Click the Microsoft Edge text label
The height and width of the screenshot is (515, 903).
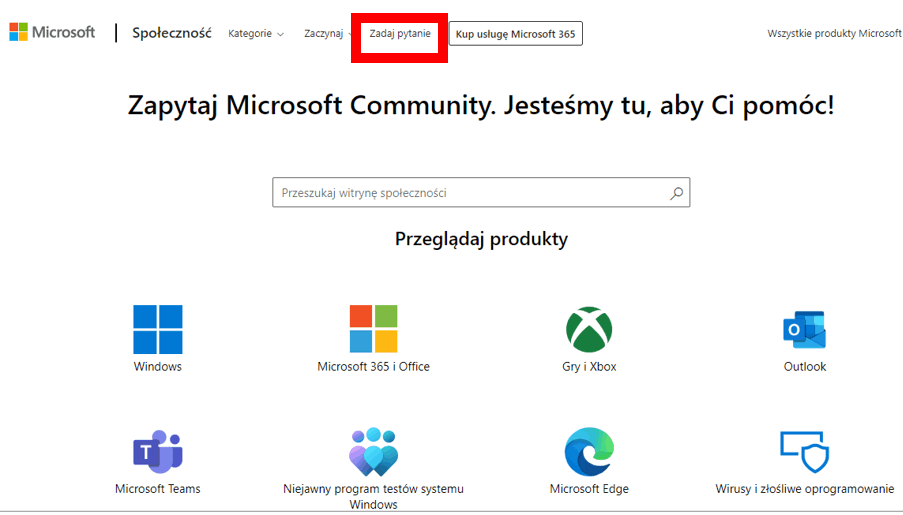coord(589,489)
